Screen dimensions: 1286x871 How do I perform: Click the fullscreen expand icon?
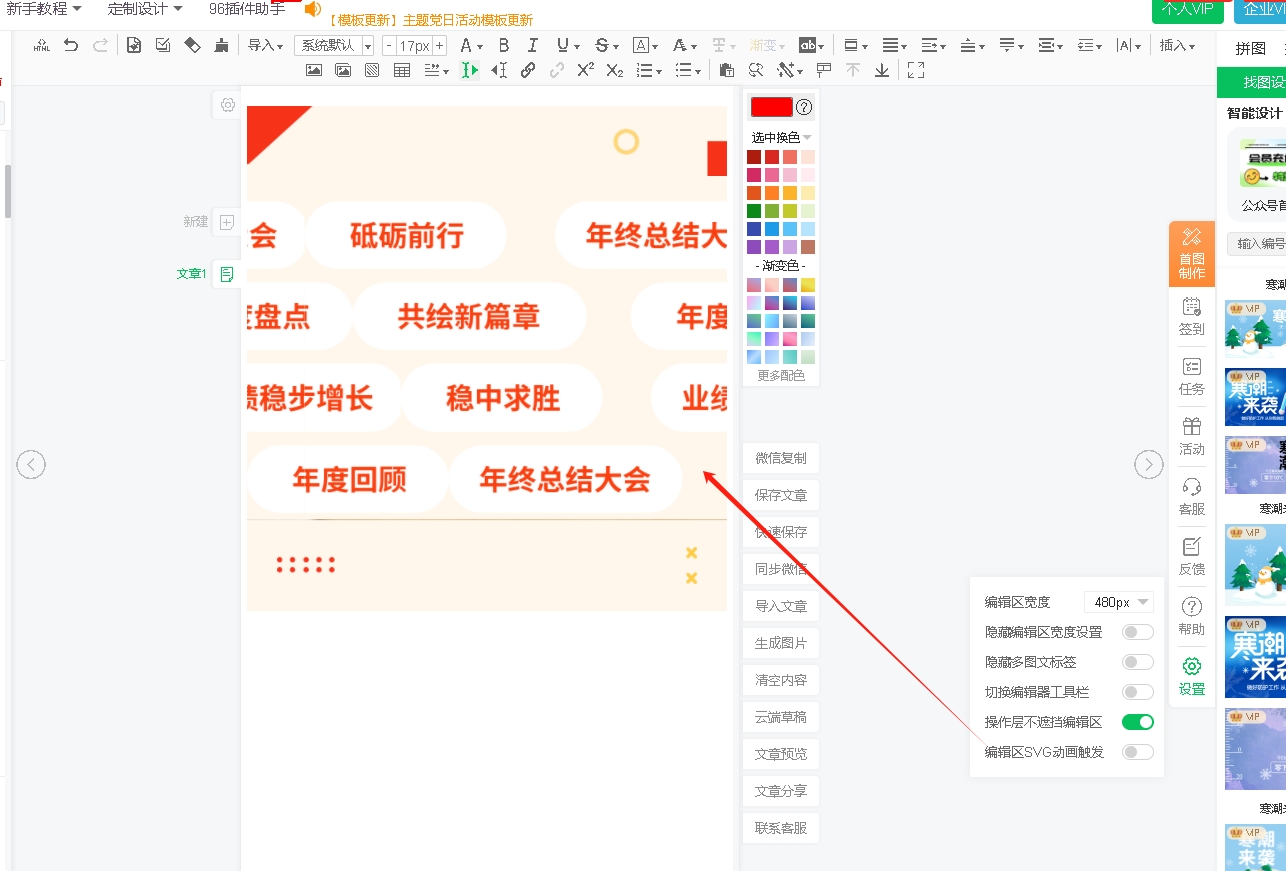click(915, 70)
